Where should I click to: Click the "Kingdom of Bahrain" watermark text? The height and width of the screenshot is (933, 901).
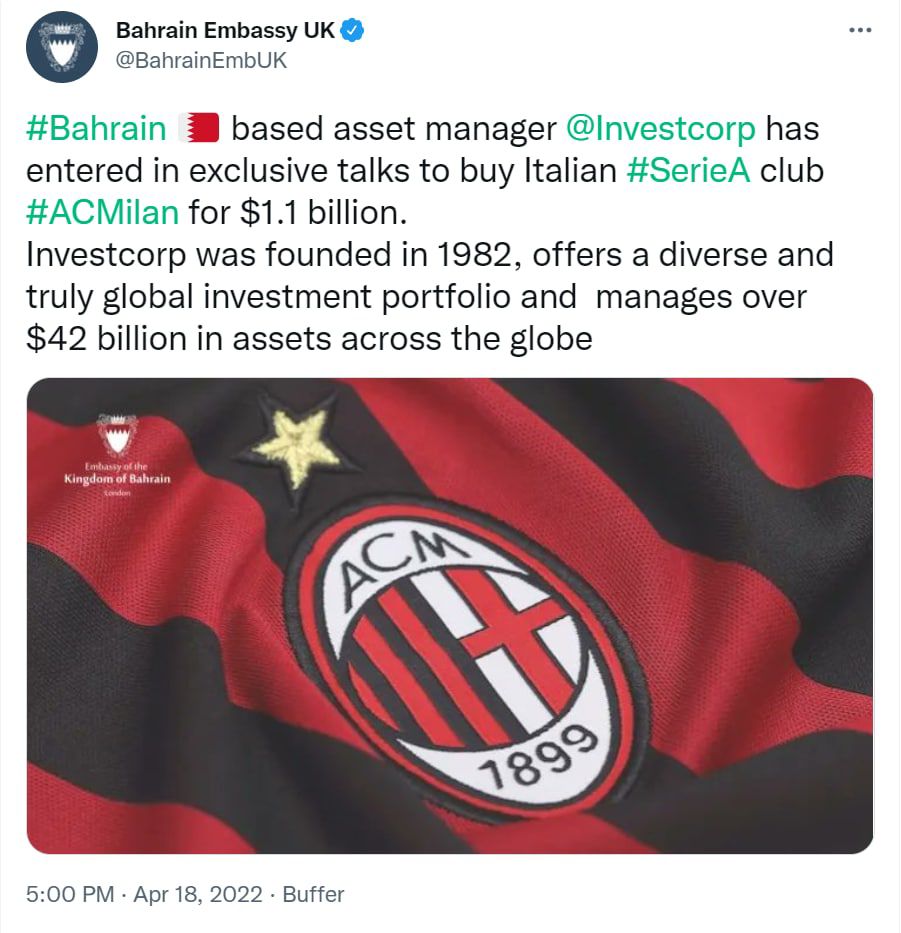pyautogui.click(x=117, y=479)
